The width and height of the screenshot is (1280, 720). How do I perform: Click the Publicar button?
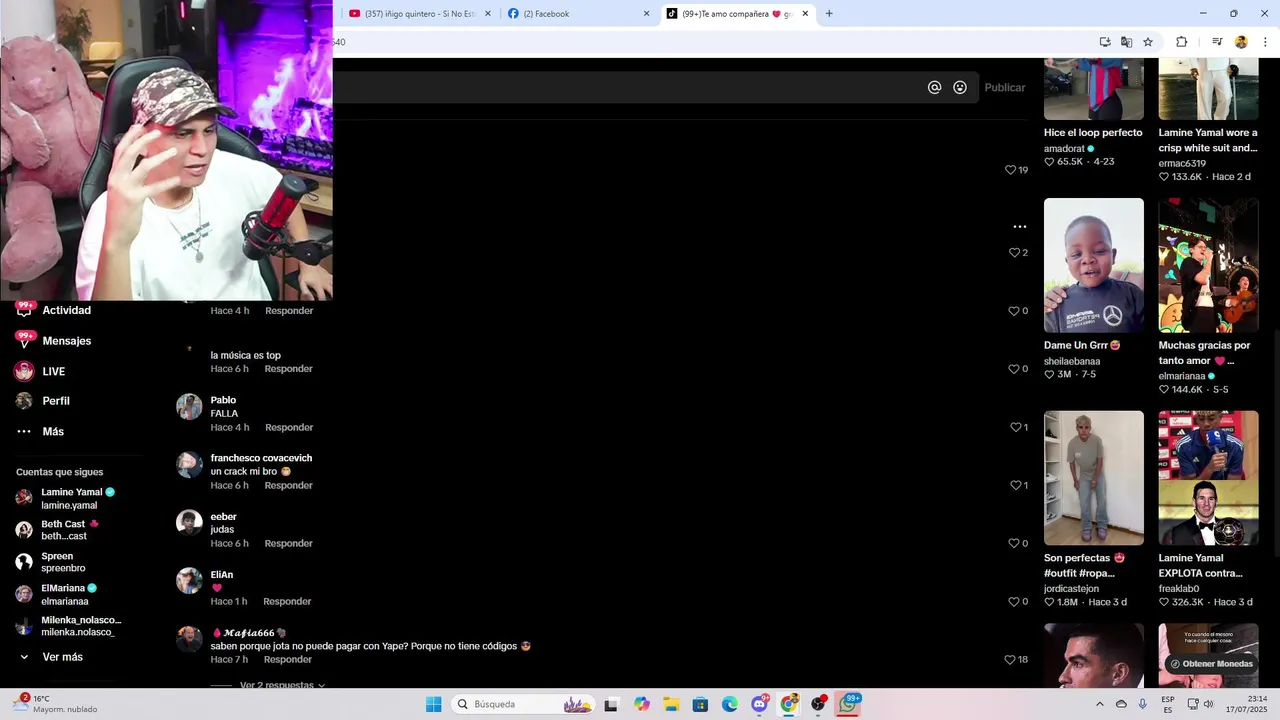[x=1004, y=87]
